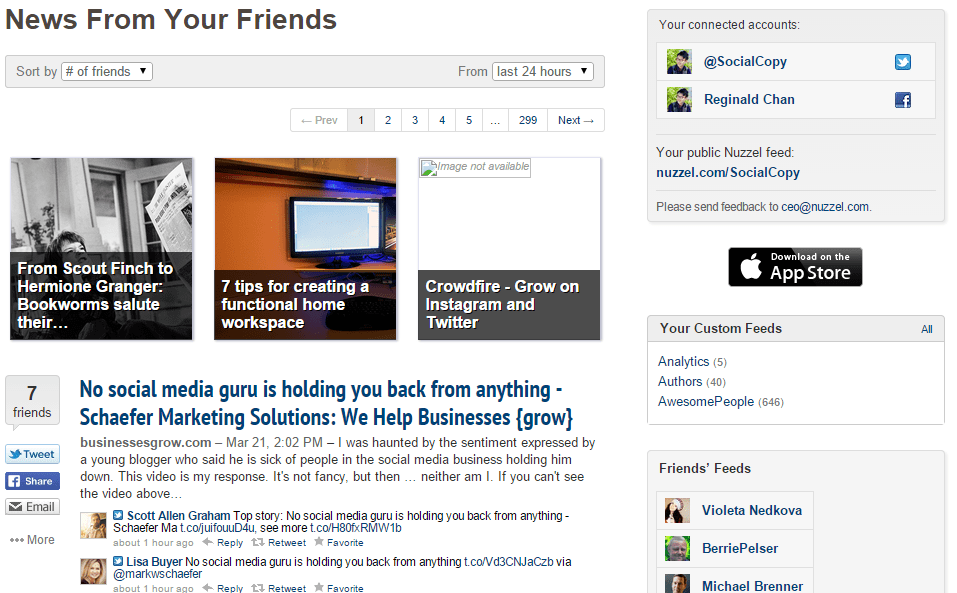
Task: Open the t.co/Vd3CNJaCzb link
Action: click(508, 561)
